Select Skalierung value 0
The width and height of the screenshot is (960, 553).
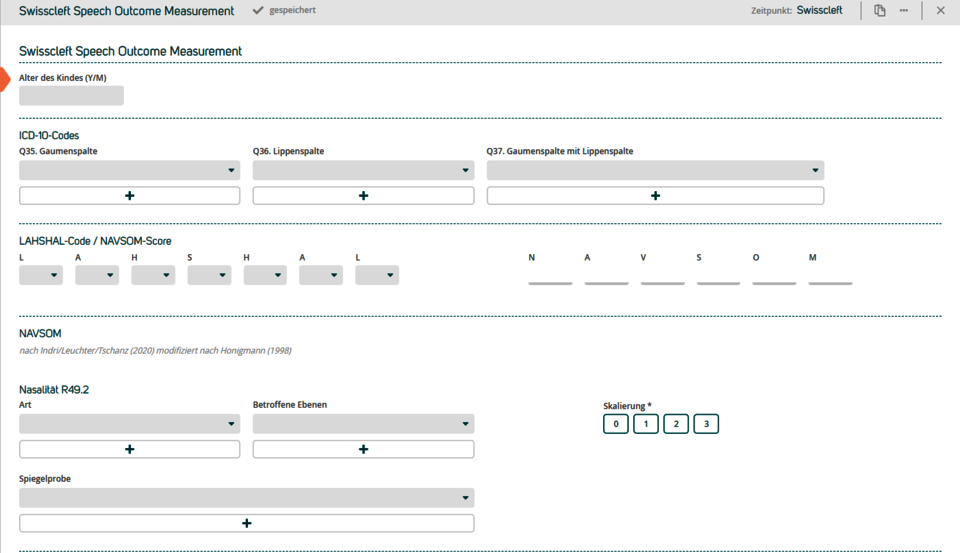point(616,424)
